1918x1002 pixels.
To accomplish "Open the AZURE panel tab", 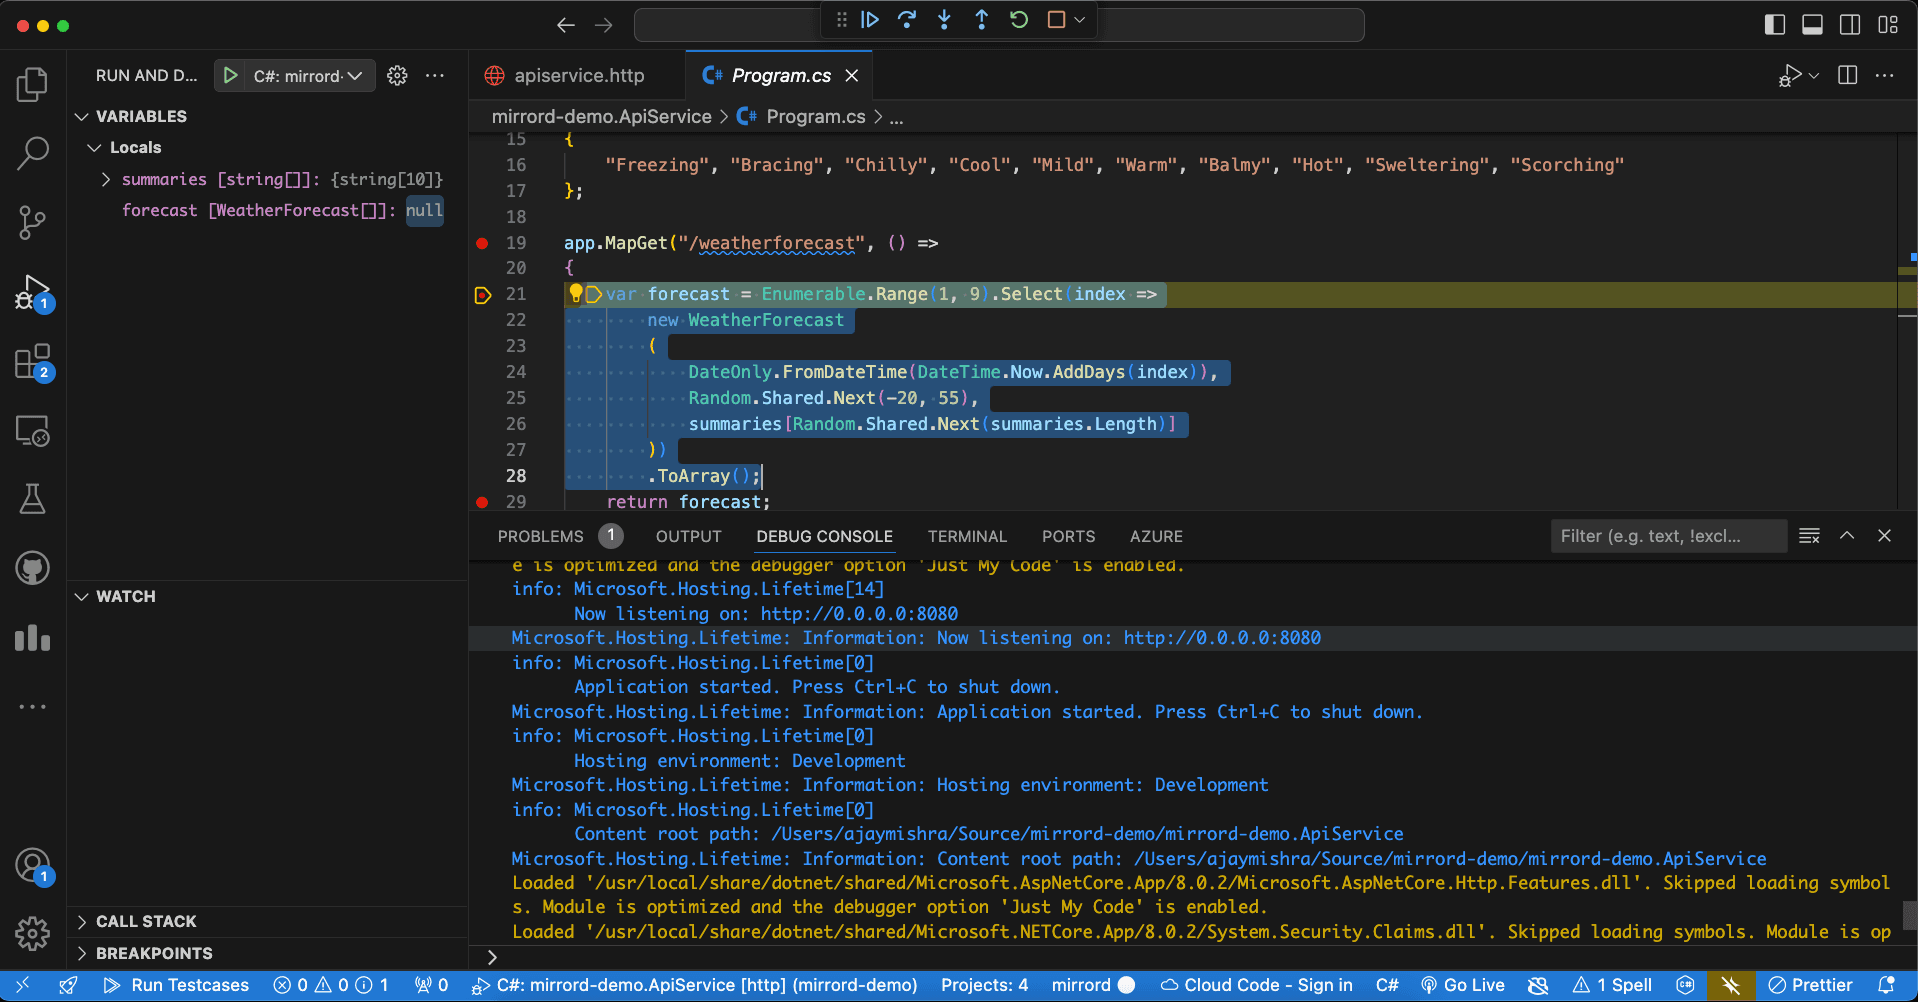I will [1156, 536].
